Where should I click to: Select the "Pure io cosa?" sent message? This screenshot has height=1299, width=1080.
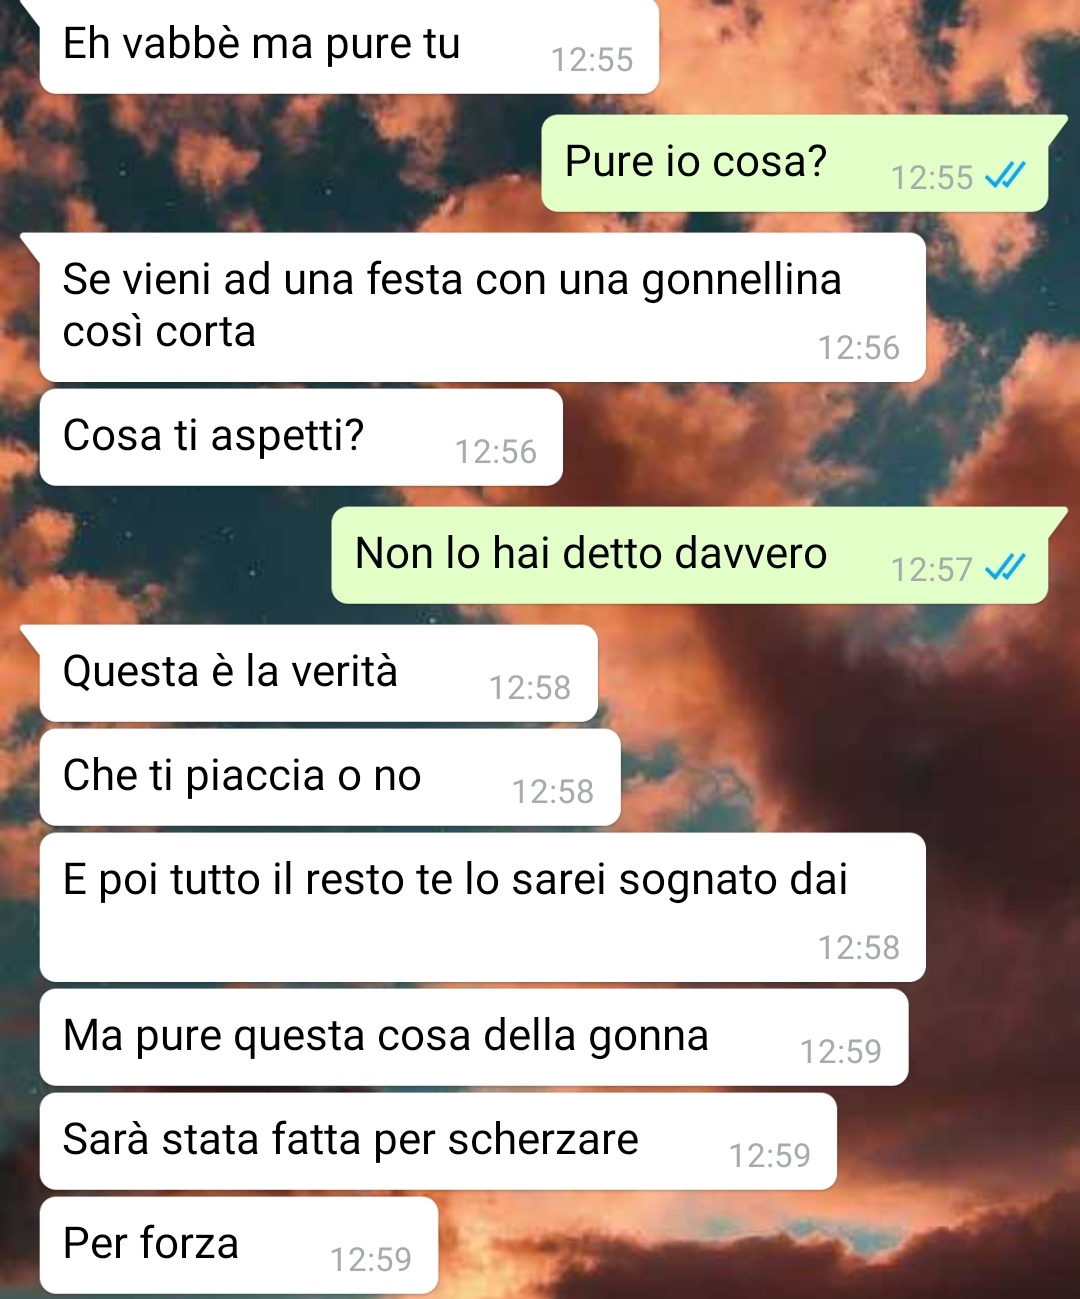coord(795,163)
